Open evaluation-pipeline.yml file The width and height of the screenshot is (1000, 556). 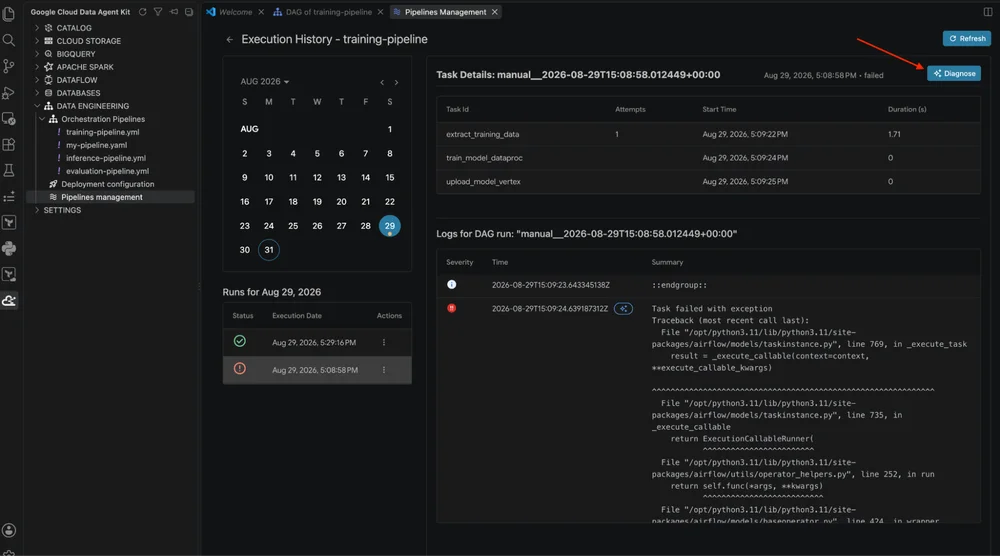[107, 171]
